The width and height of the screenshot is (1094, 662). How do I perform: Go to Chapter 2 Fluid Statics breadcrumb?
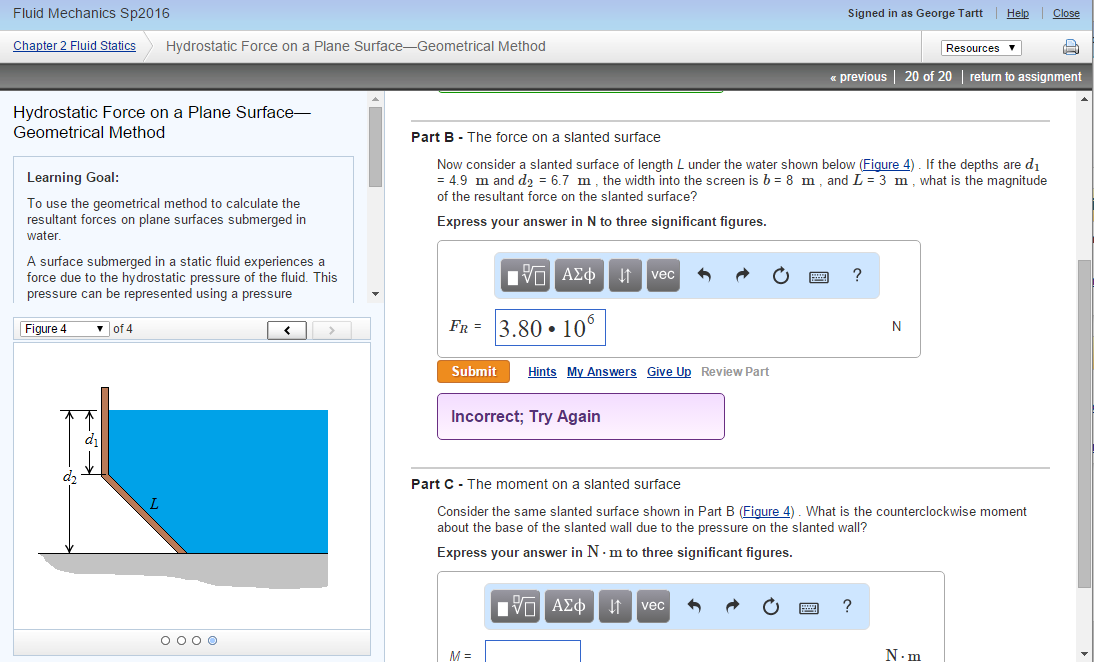click(74, 46)
